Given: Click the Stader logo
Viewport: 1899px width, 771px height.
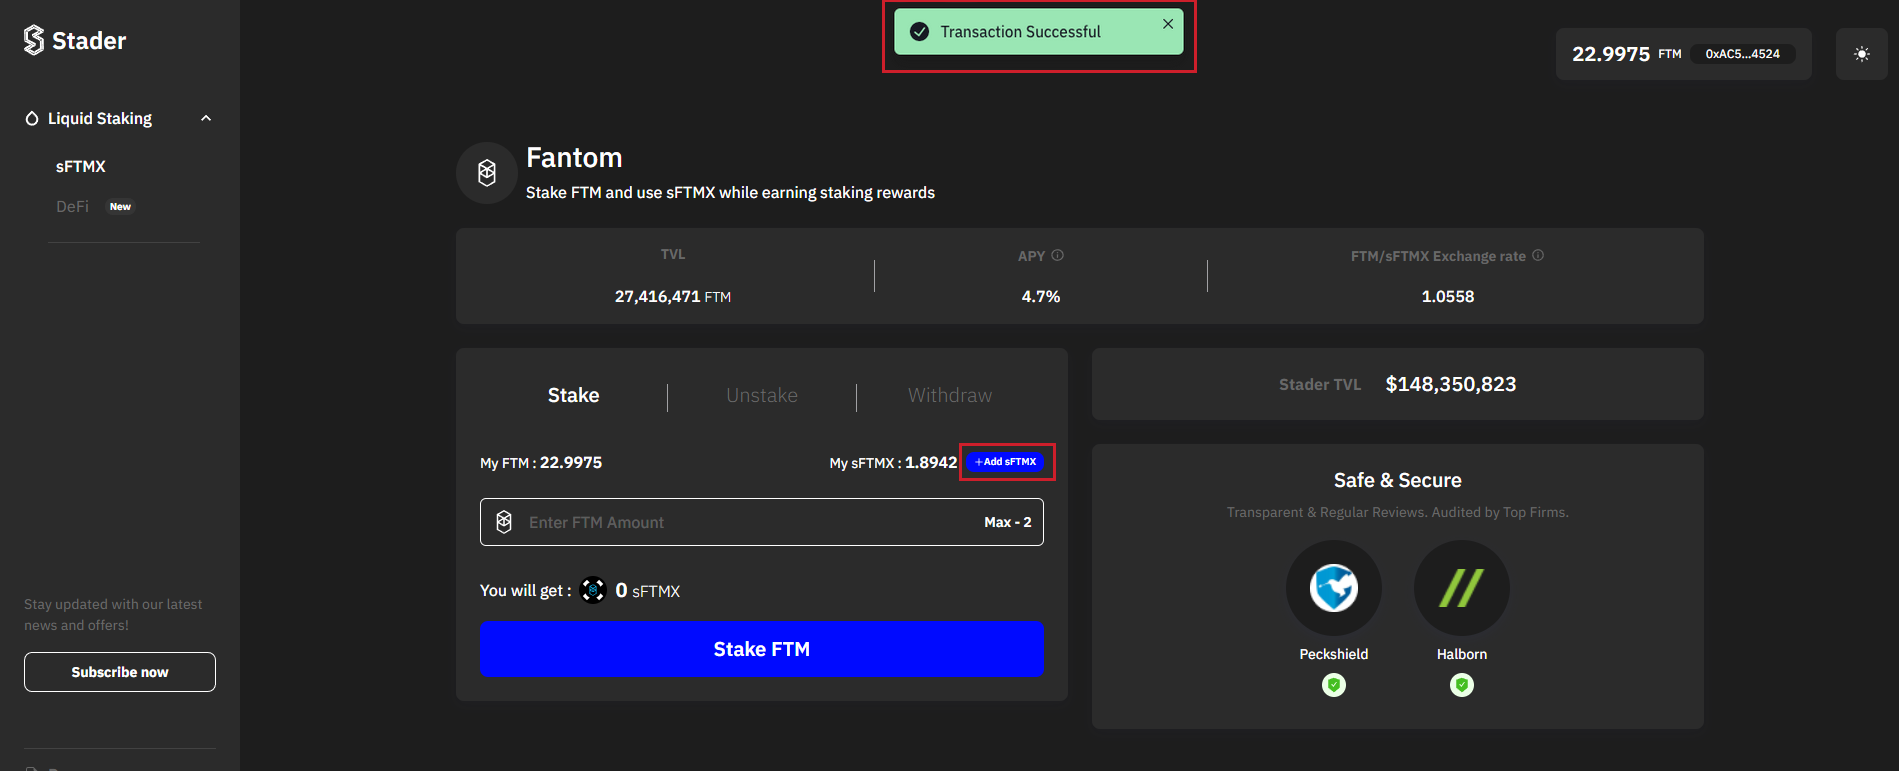Looking at the screenshot, I should click(x=75, y=40).
